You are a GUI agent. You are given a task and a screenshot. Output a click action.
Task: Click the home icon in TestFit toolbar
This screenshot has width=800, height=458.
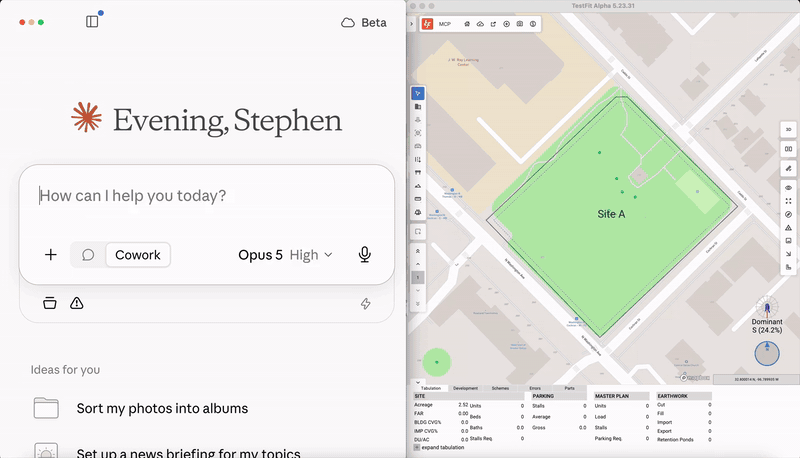point(467,24)
